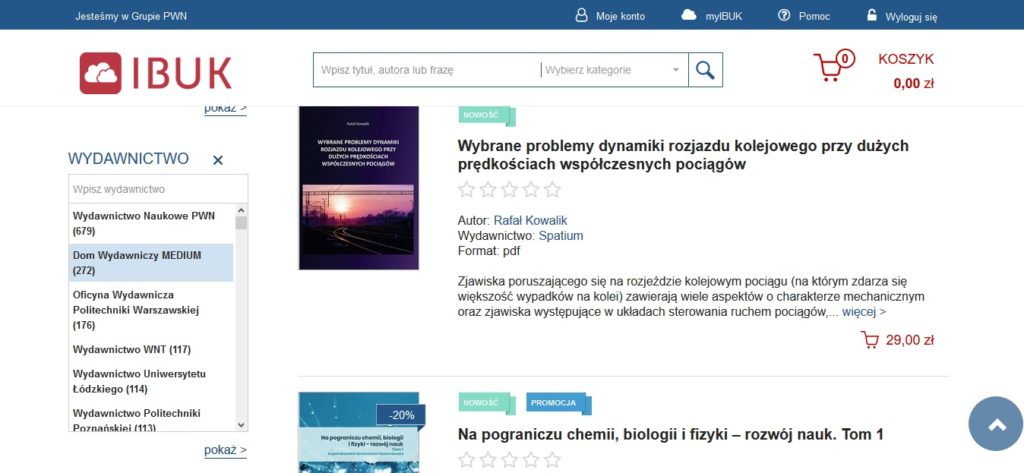Rate Na pograniczu chemii one star
The width and height of the screenshot is (1024, 473).
(x=466, y=460)
